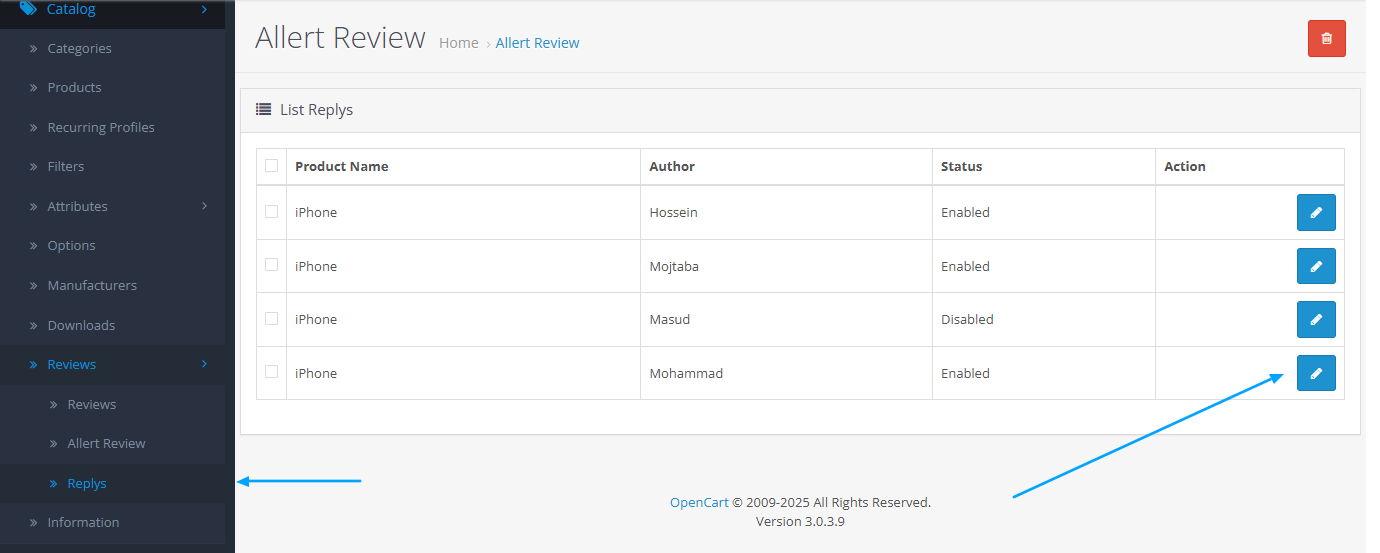The height and width of the screenshot is (553, 1380).
Task: Collapse the Reviews submenu in sidebar
Action: [204, 364]
